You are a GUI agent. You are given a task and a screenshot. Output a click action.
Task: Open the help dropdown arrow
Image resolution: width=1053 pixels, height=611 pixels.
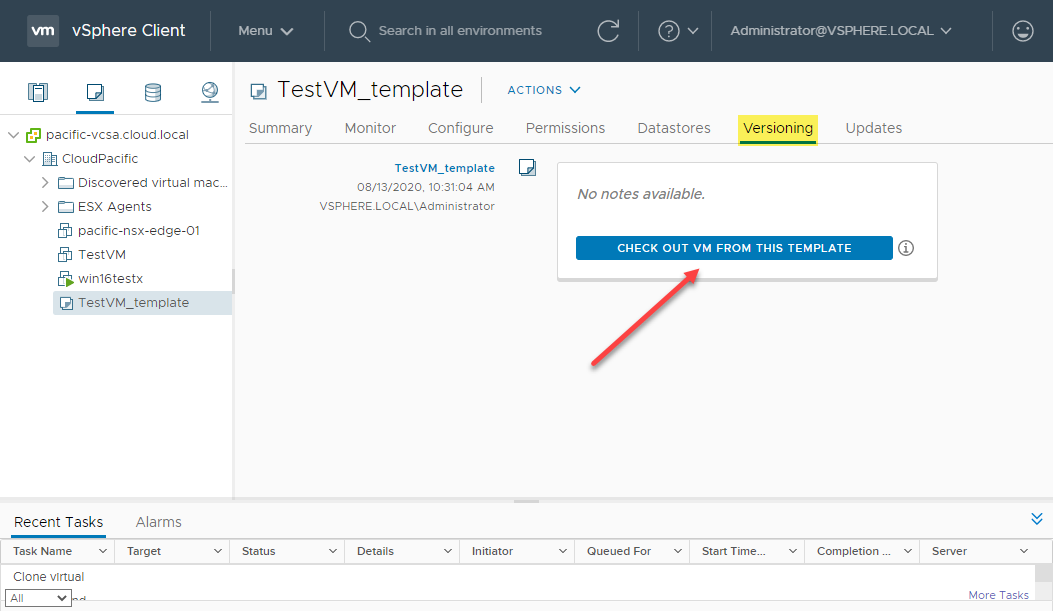[x=693, y=31]
